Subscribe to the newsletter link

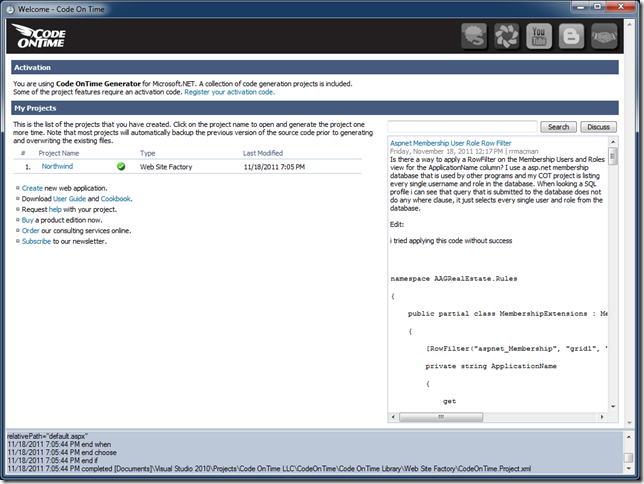(36, 242)
